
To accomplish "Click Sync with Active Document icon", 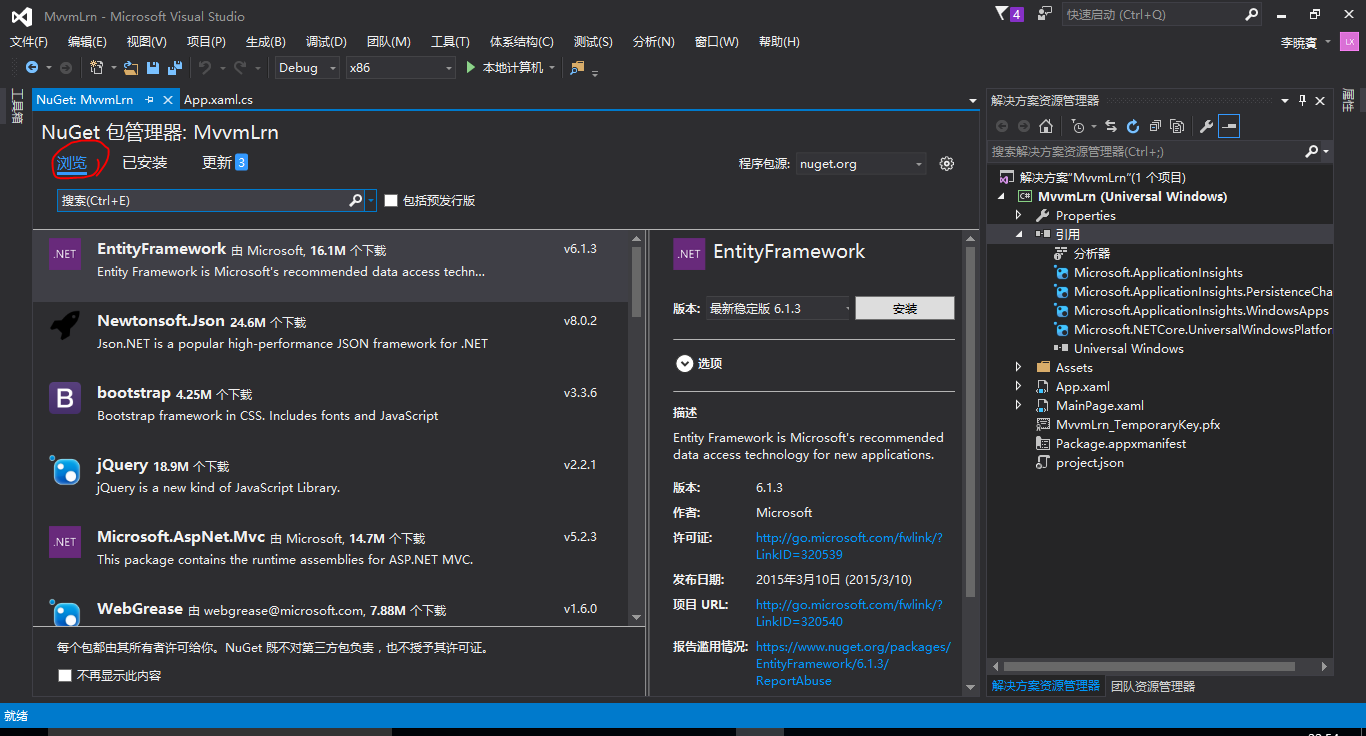I will click(1110, 126).
